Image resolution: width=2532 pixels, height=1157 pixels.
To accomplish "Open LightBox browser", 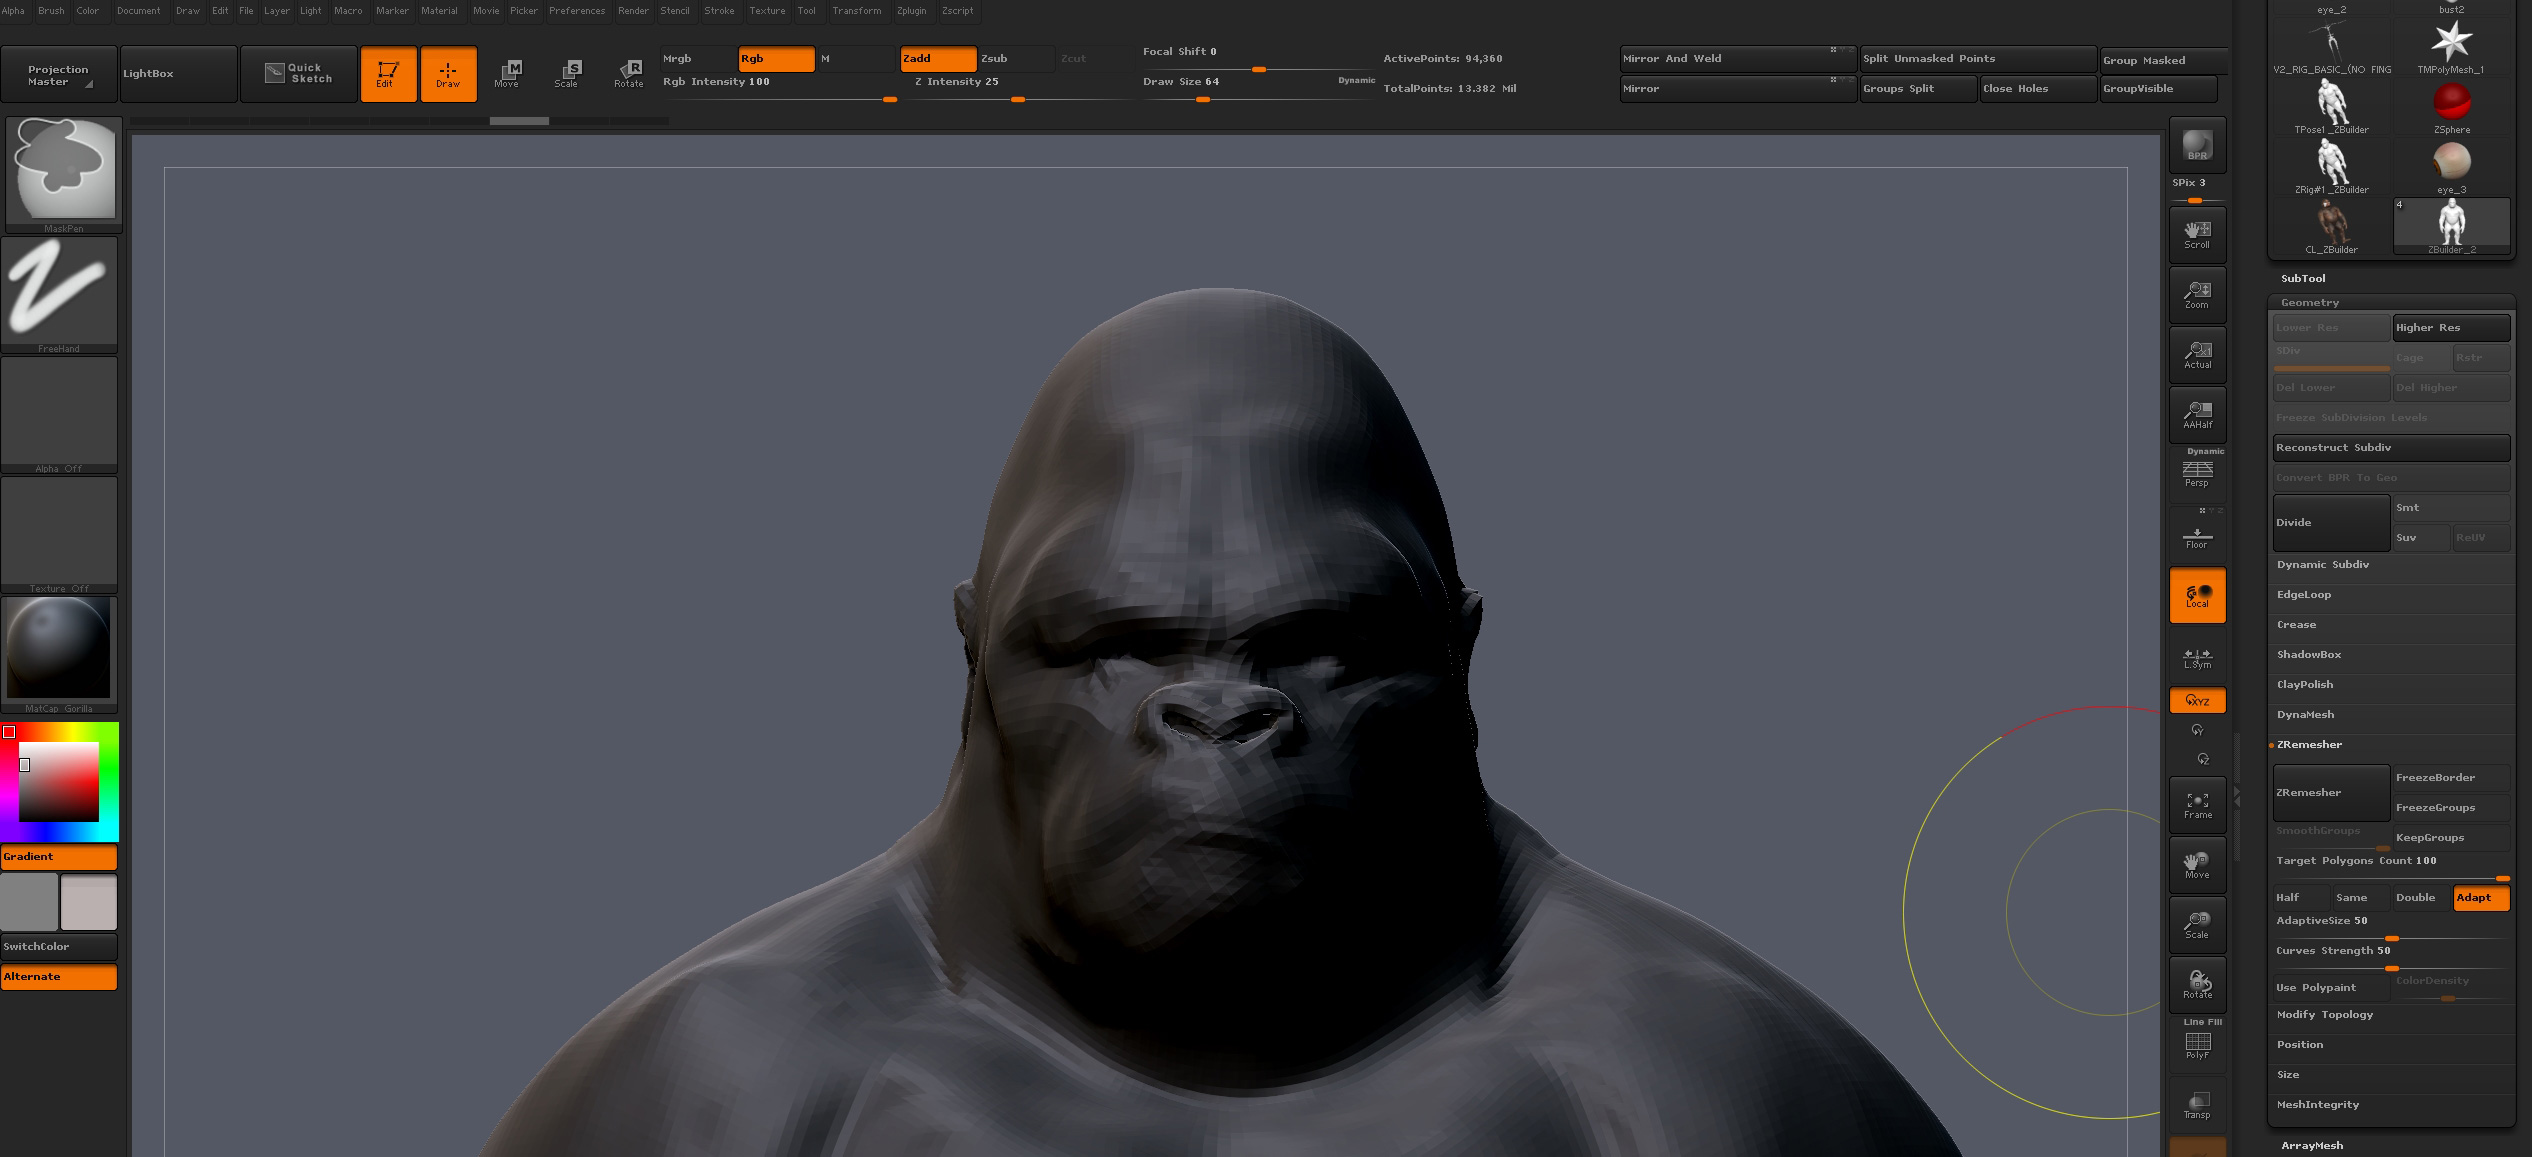I will (178, 74).
